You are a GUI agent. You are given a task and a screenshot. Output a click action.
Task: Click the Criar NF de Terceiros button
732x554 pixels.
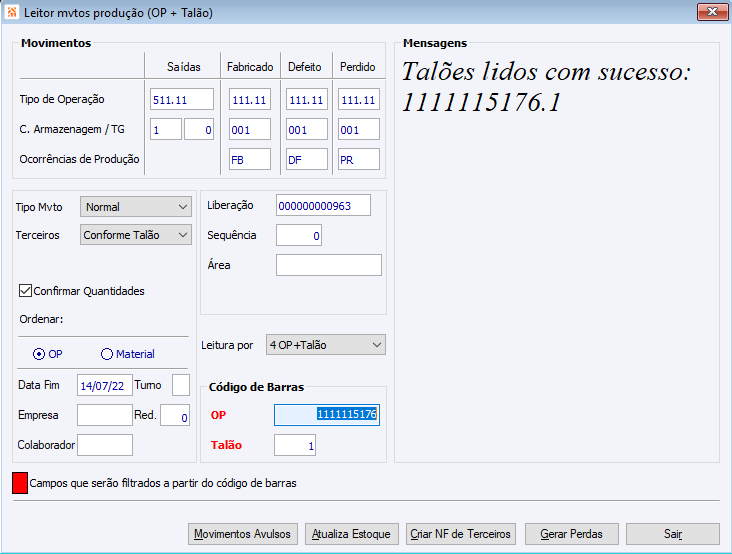point(461,534)
